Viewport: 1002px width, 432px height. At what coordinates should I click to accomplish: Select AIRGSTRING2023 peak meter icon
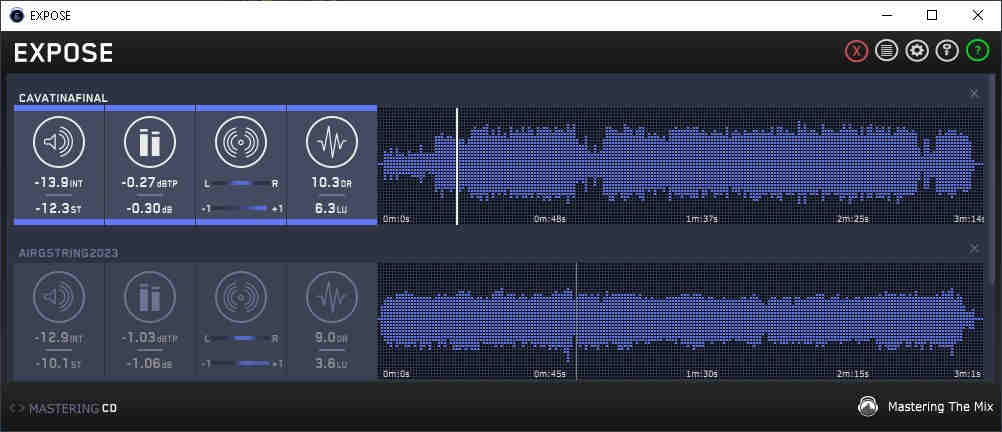point(150,298)
